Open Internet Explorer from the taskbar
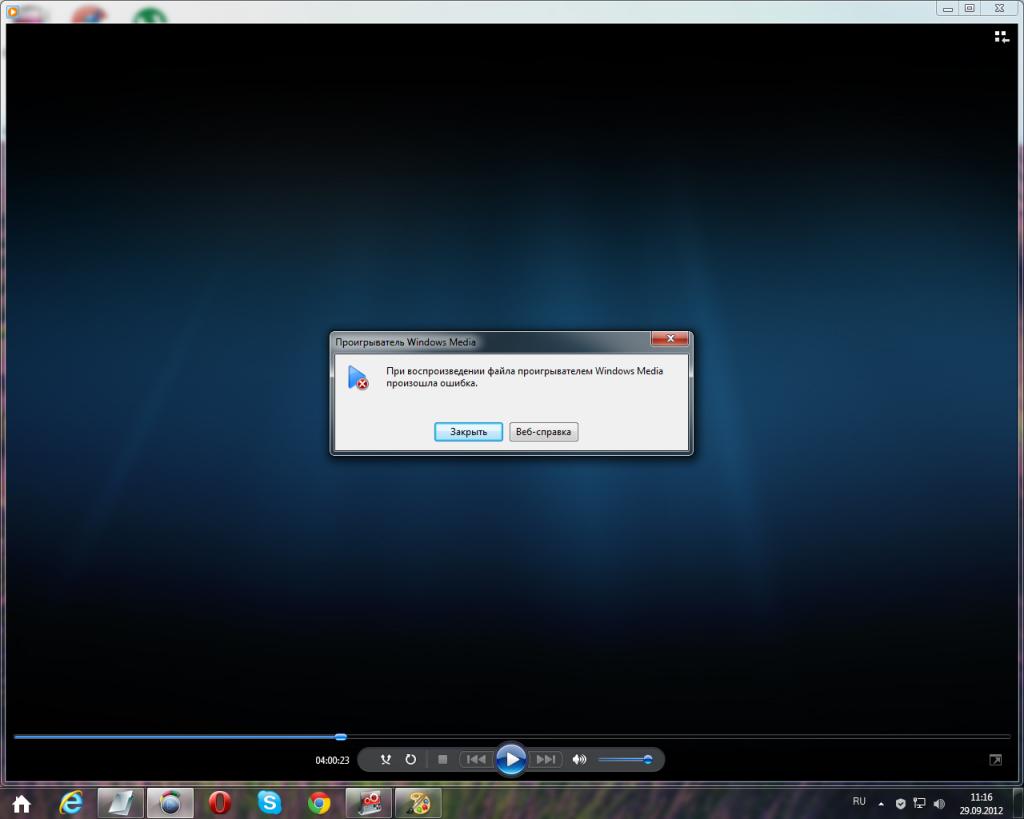Viewport: 1024px width, 819px height. point(71,802)
